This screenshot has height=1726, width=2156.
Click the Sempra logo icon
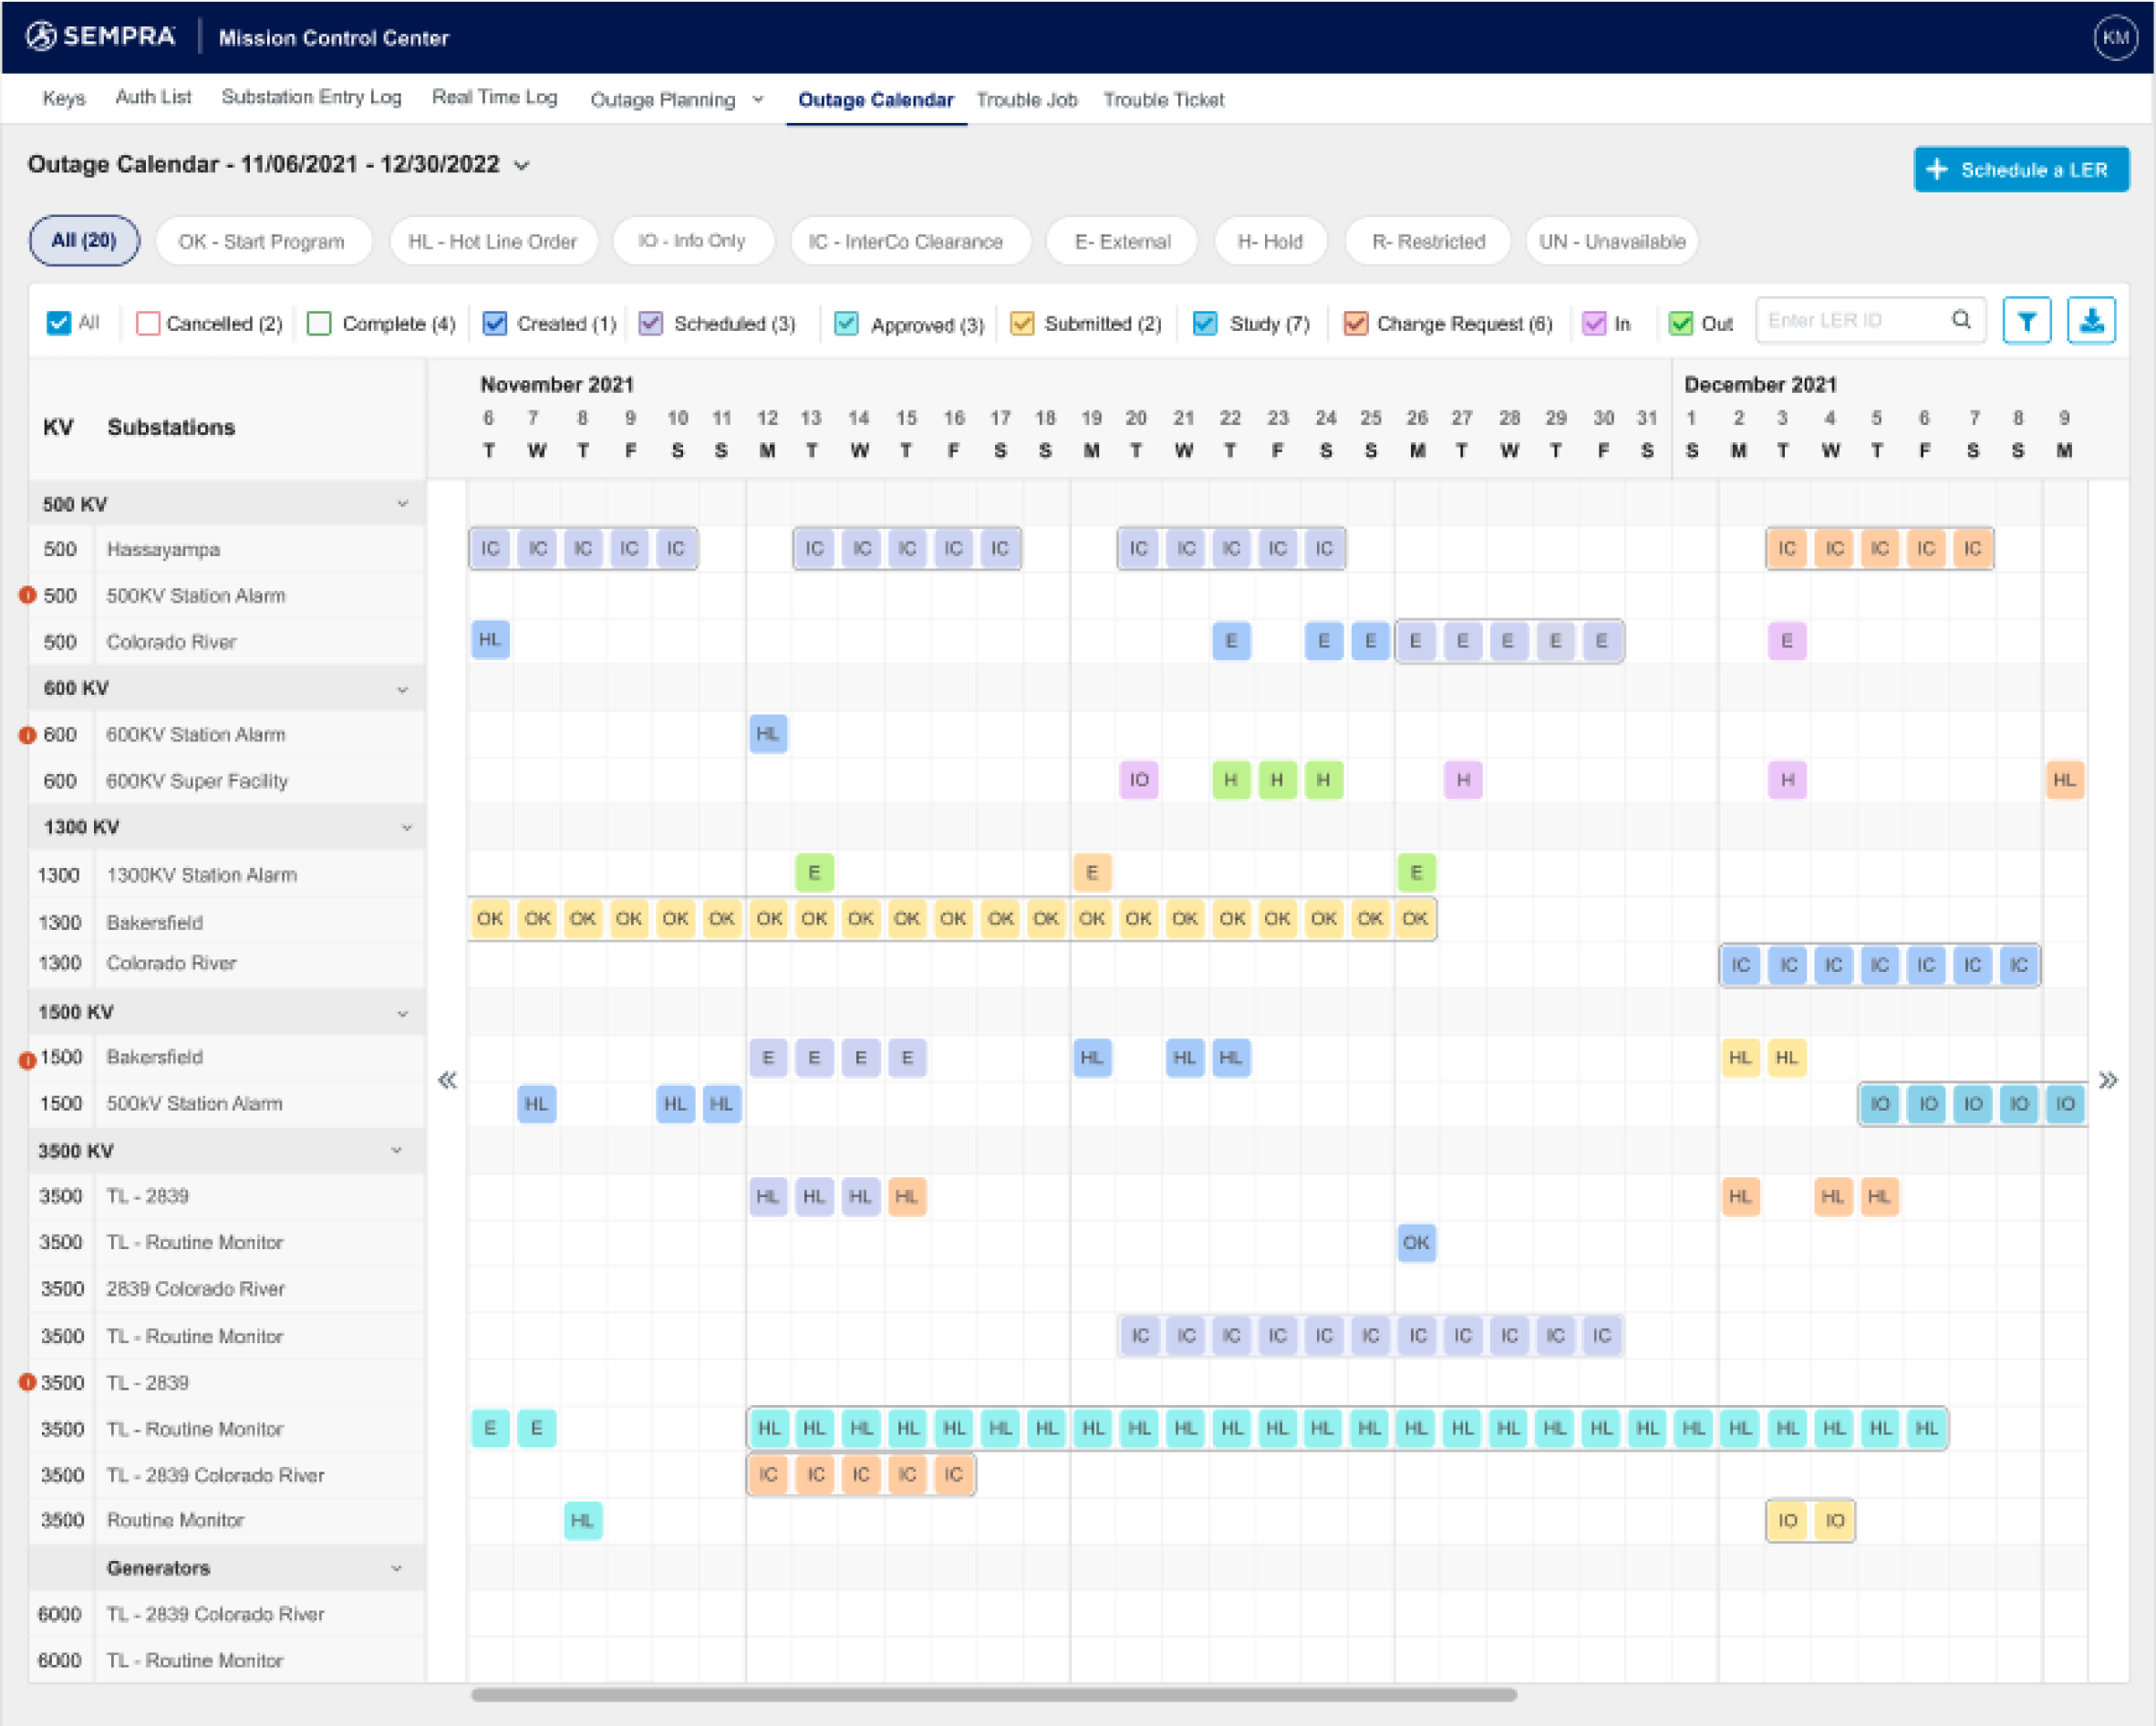click(42, 37)
